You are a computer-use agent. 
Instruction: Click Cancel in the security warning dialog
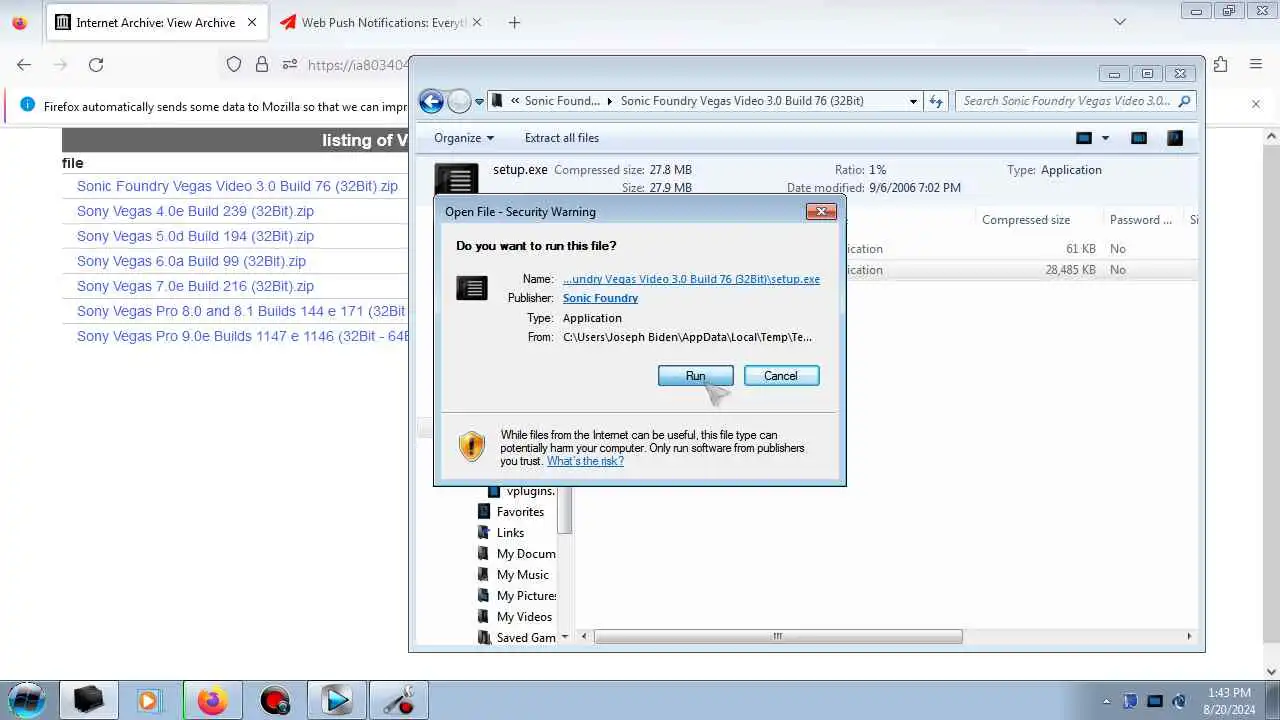[x=781, y=376]
